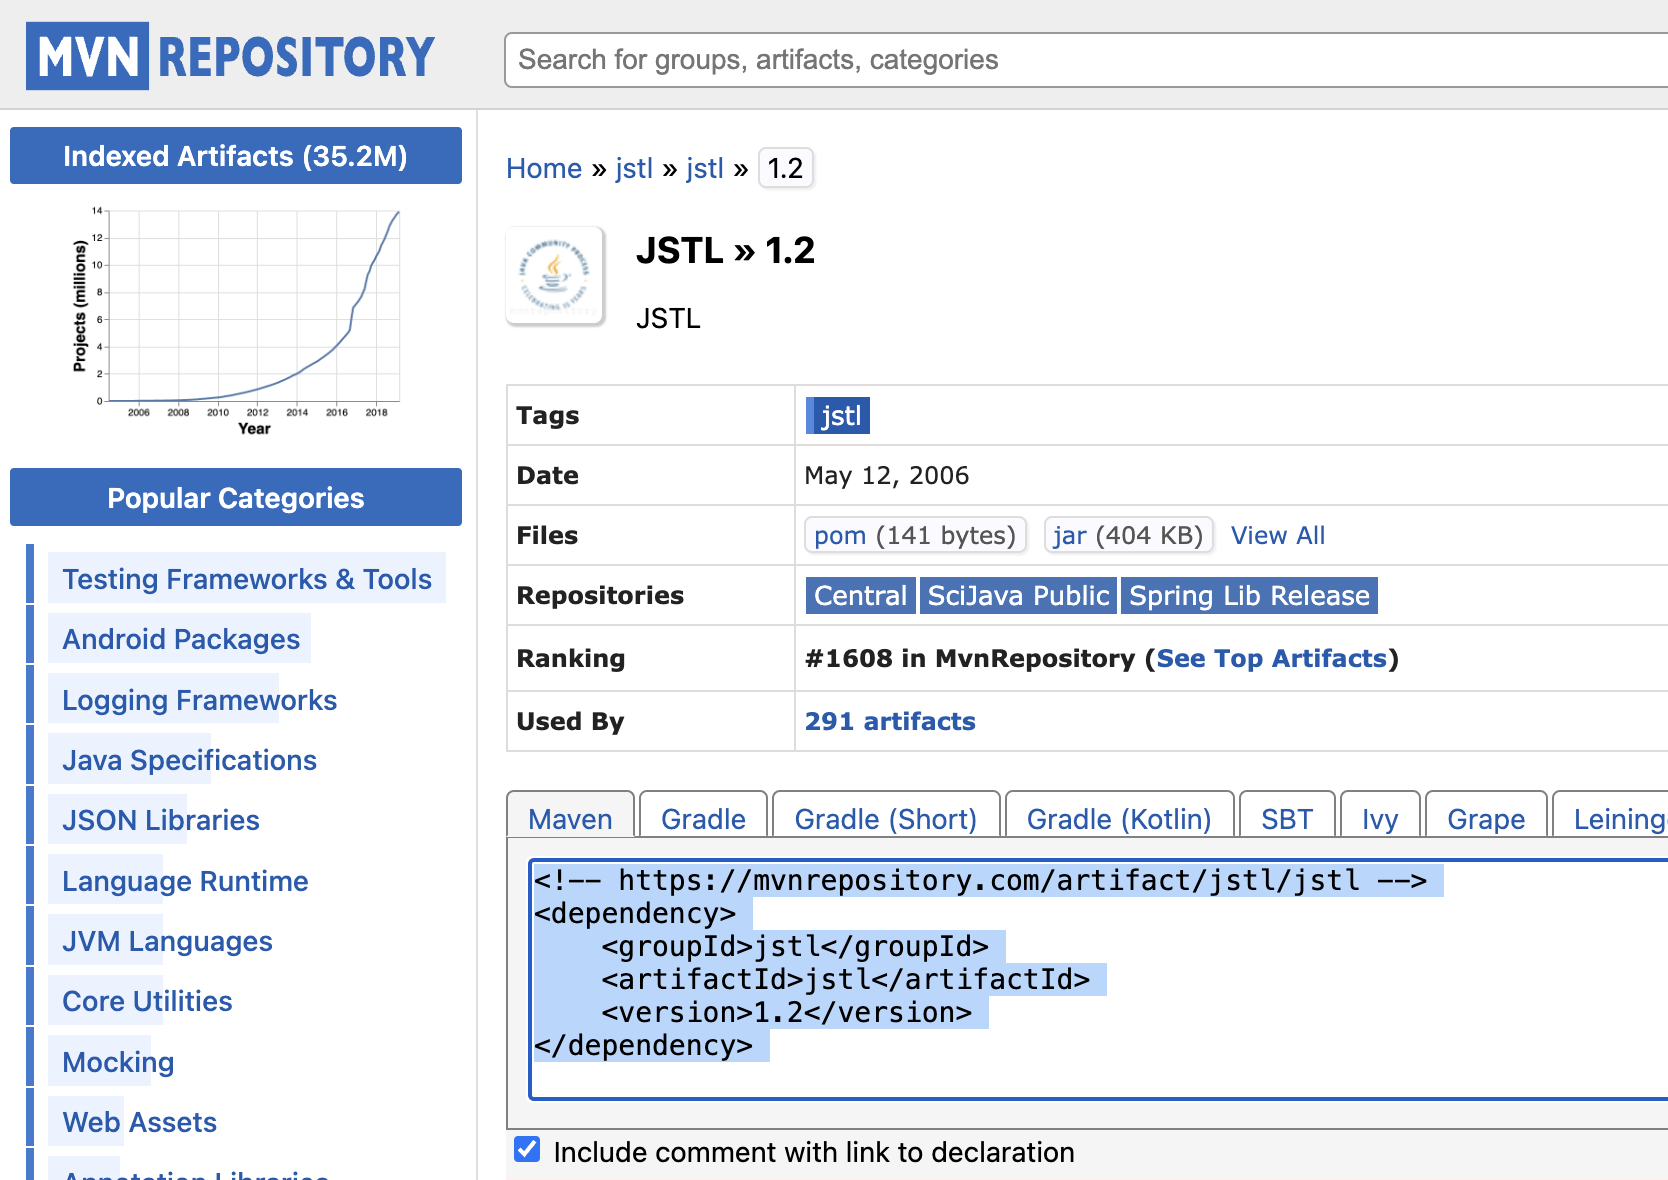1668x1180 pixels.
Task: View the 291 artifacts usage list
Action: point(890,721)
